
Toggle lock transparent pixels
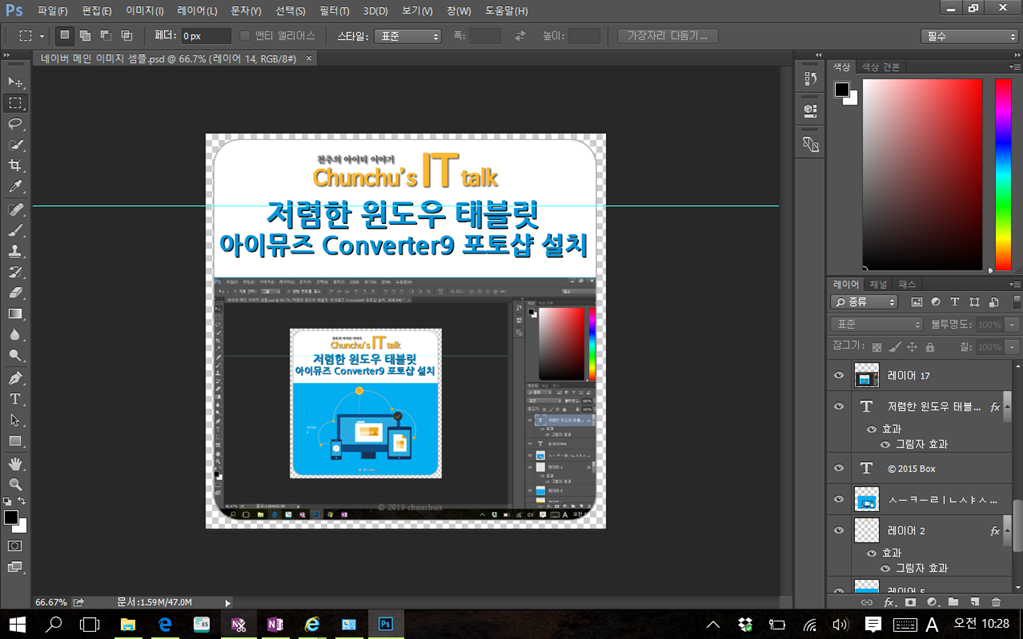(x=877, y=347)
